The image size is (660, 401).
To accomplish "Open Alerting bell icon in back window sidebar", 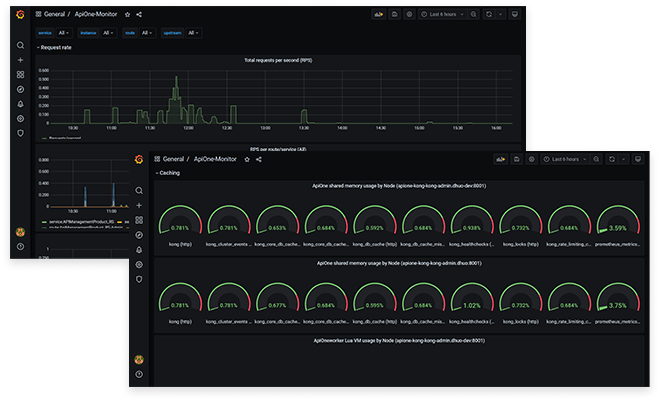I will tap(20, 104).
